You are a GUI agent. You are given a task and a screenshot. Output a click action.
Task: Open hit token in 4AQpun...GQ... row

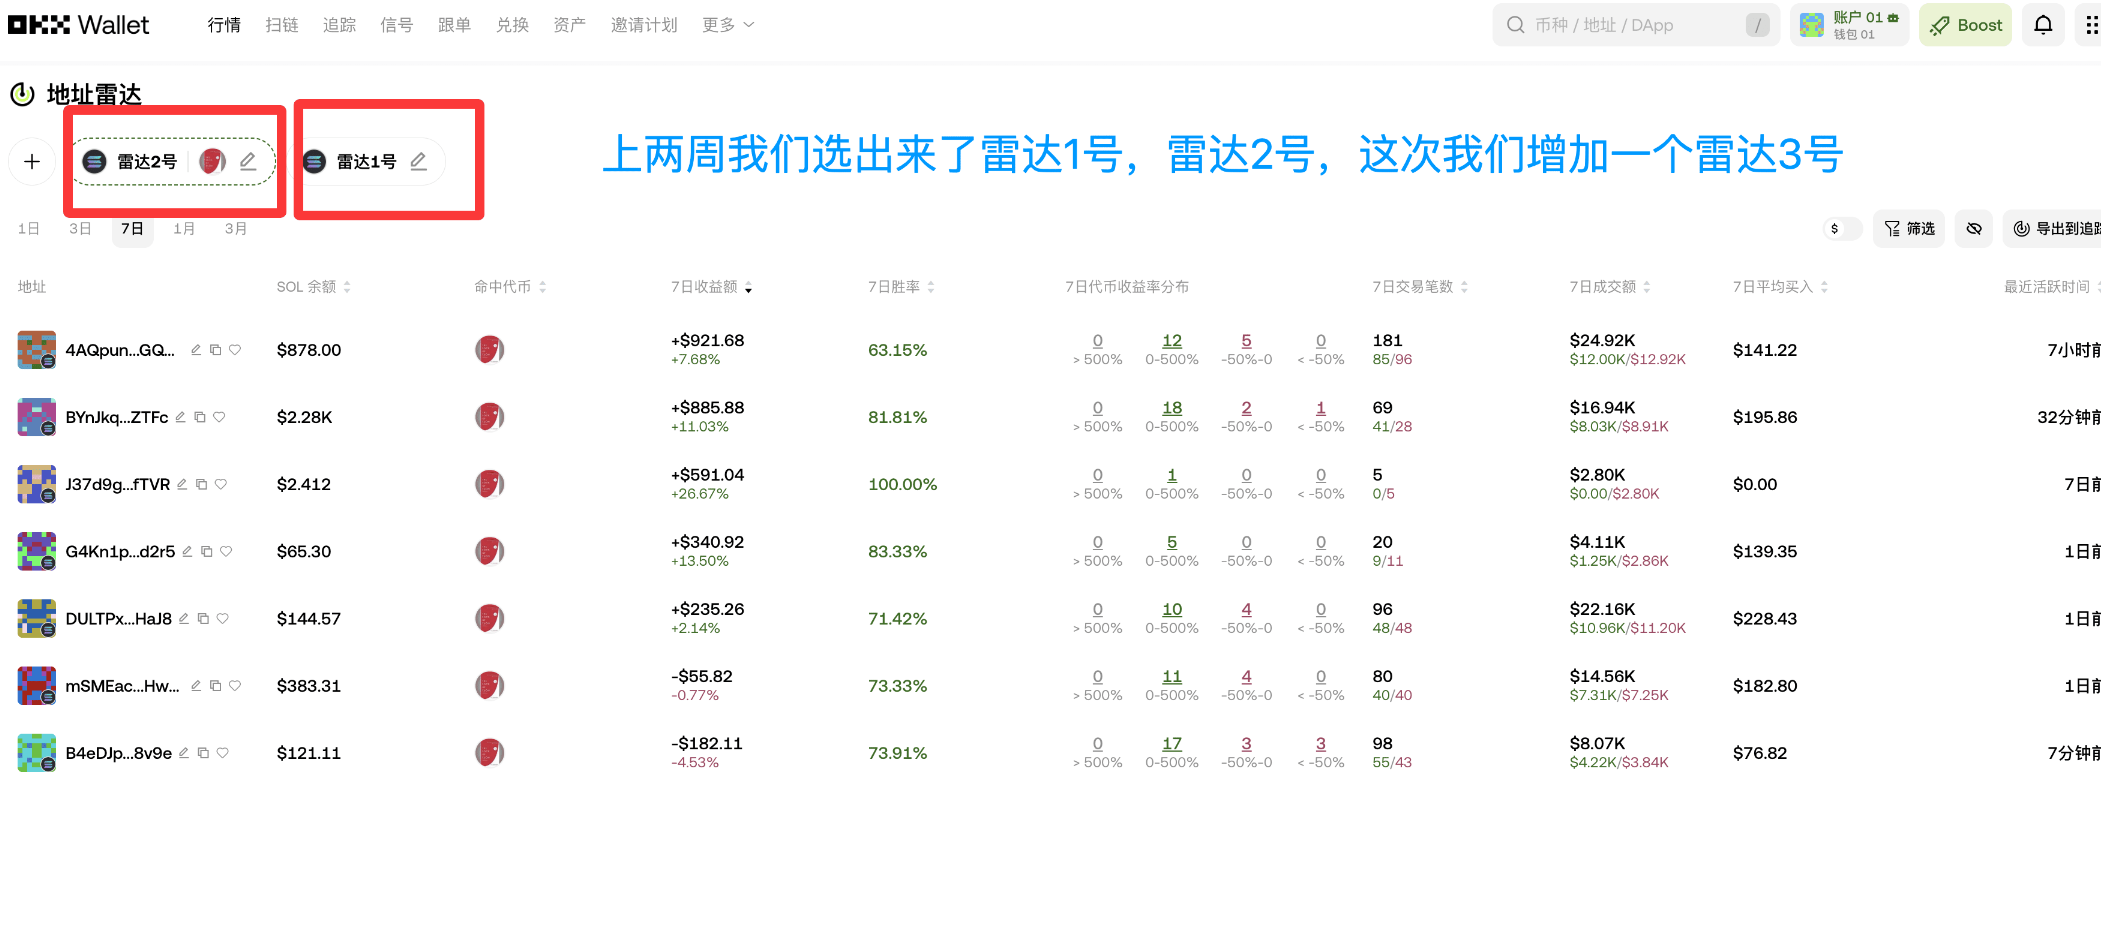(x=489, y=350)
